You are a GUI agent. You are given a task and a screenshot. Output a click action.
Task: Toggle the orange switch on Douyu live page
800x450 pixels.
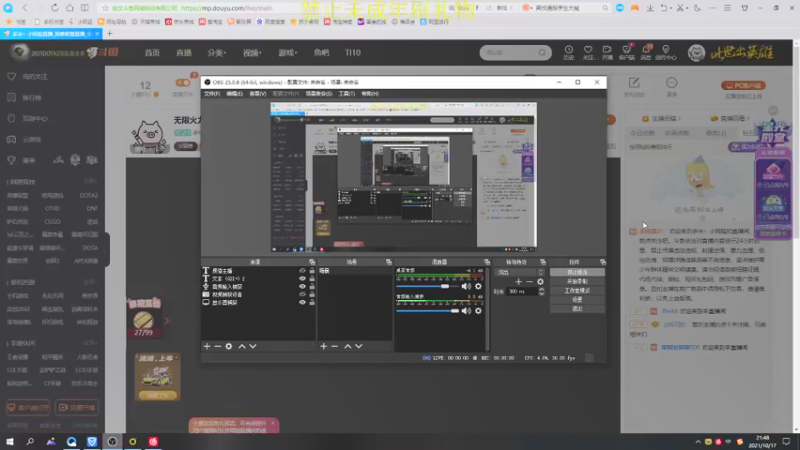183,82
